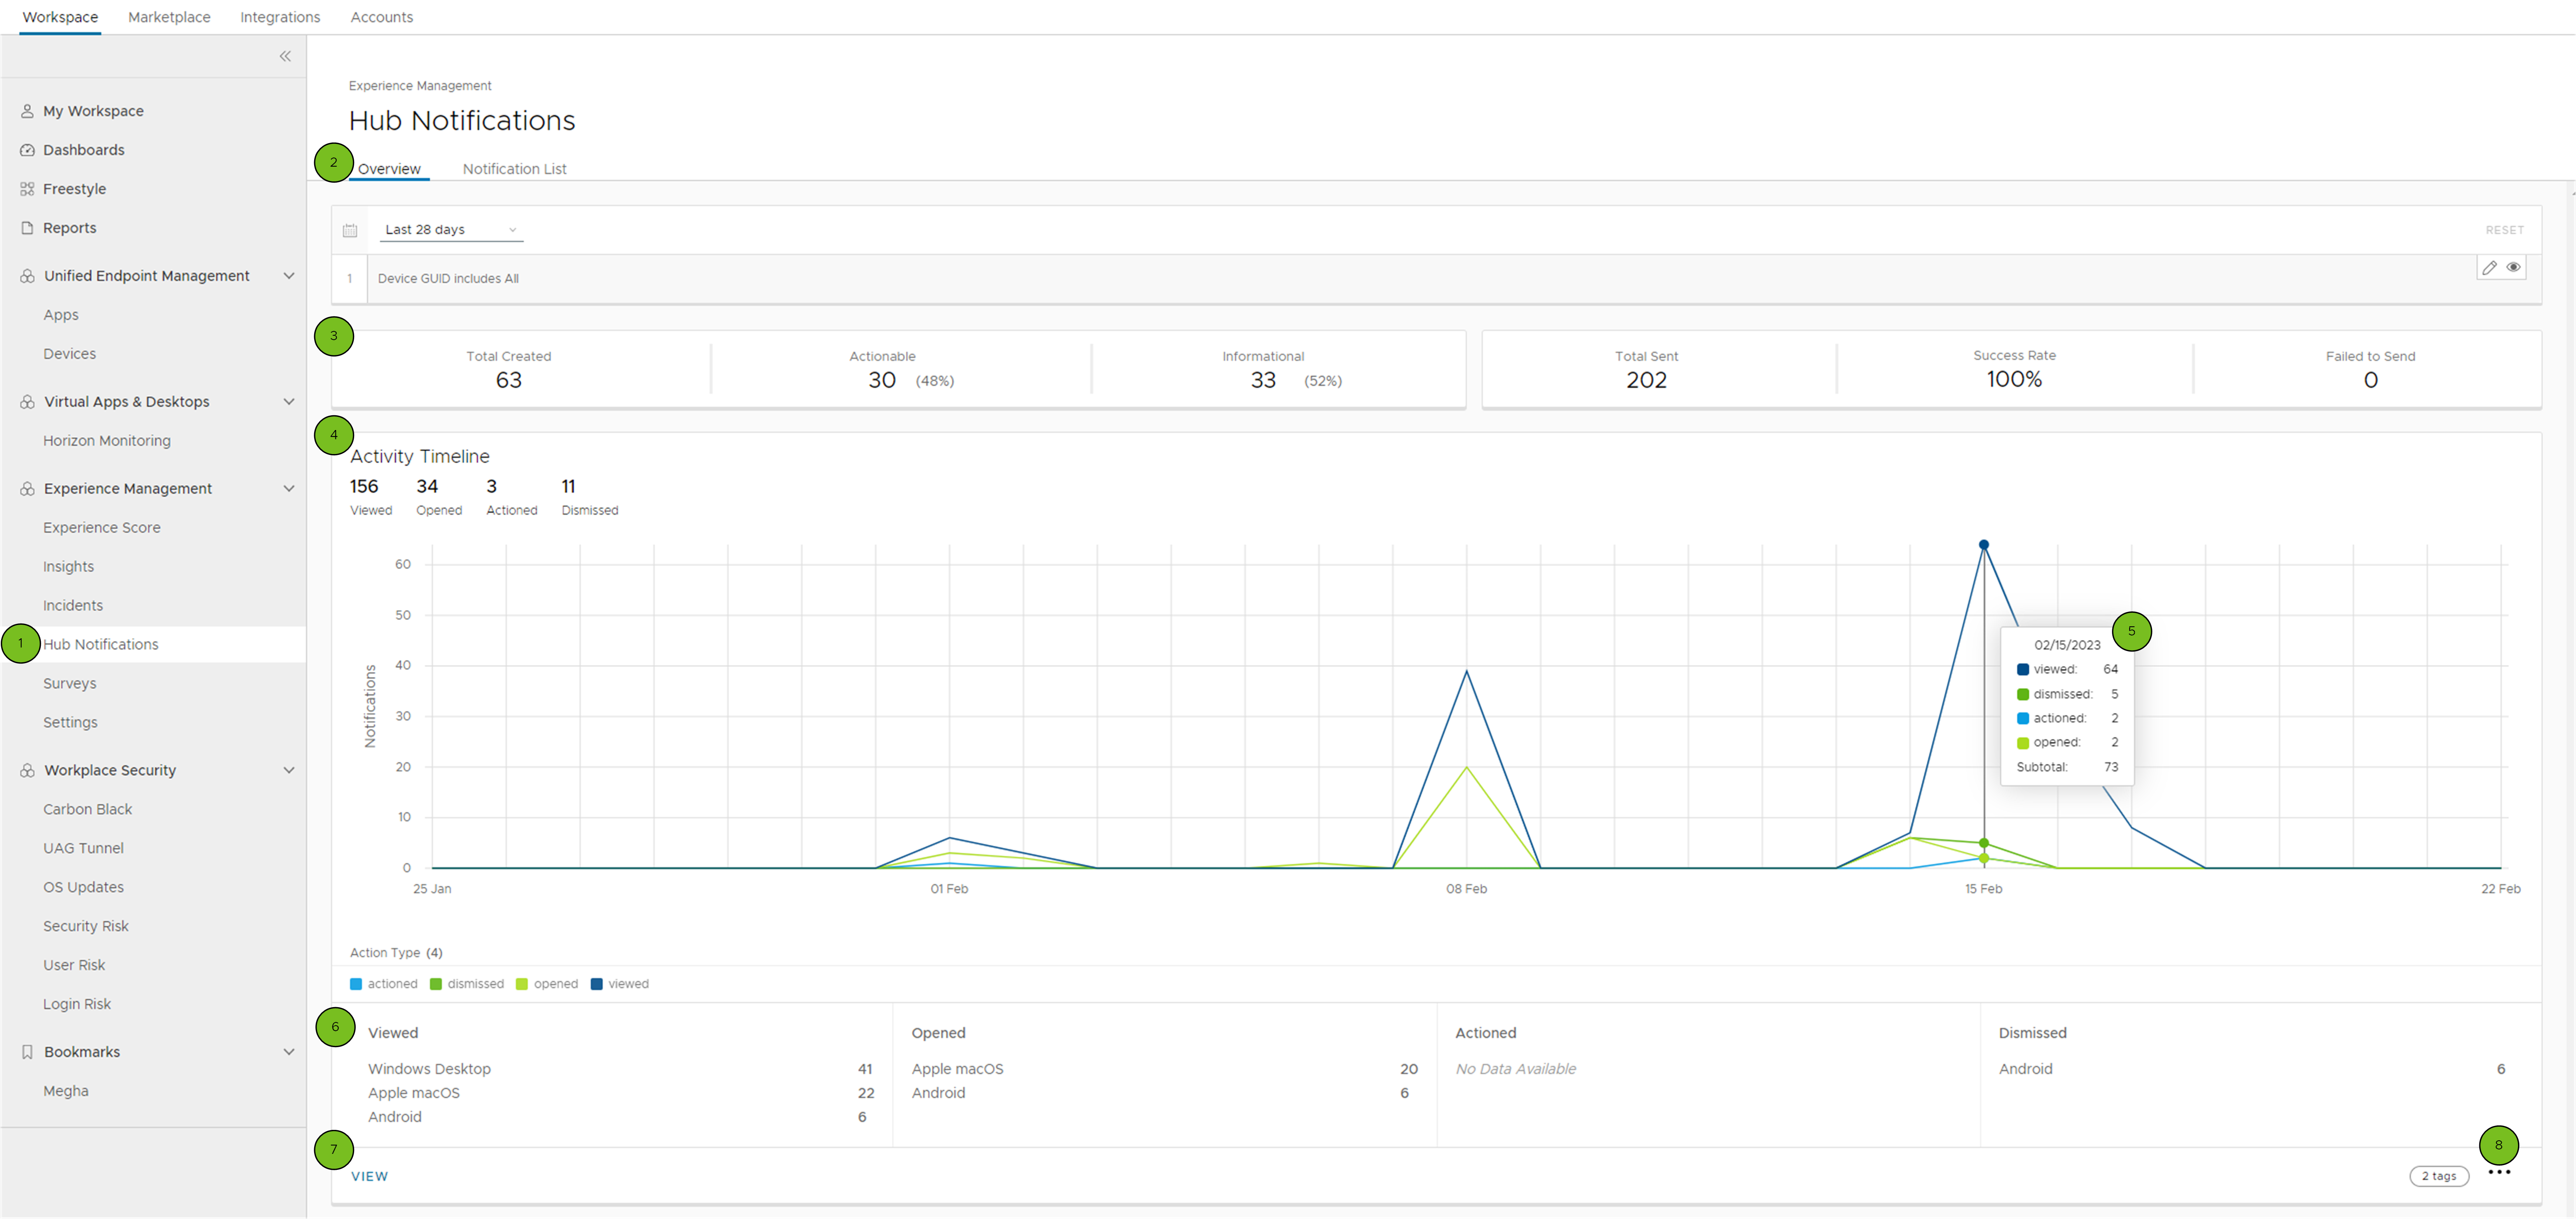Open Surveys in sidebar
Viewport: 2576px width, 1219px height.
coord(70,684)
